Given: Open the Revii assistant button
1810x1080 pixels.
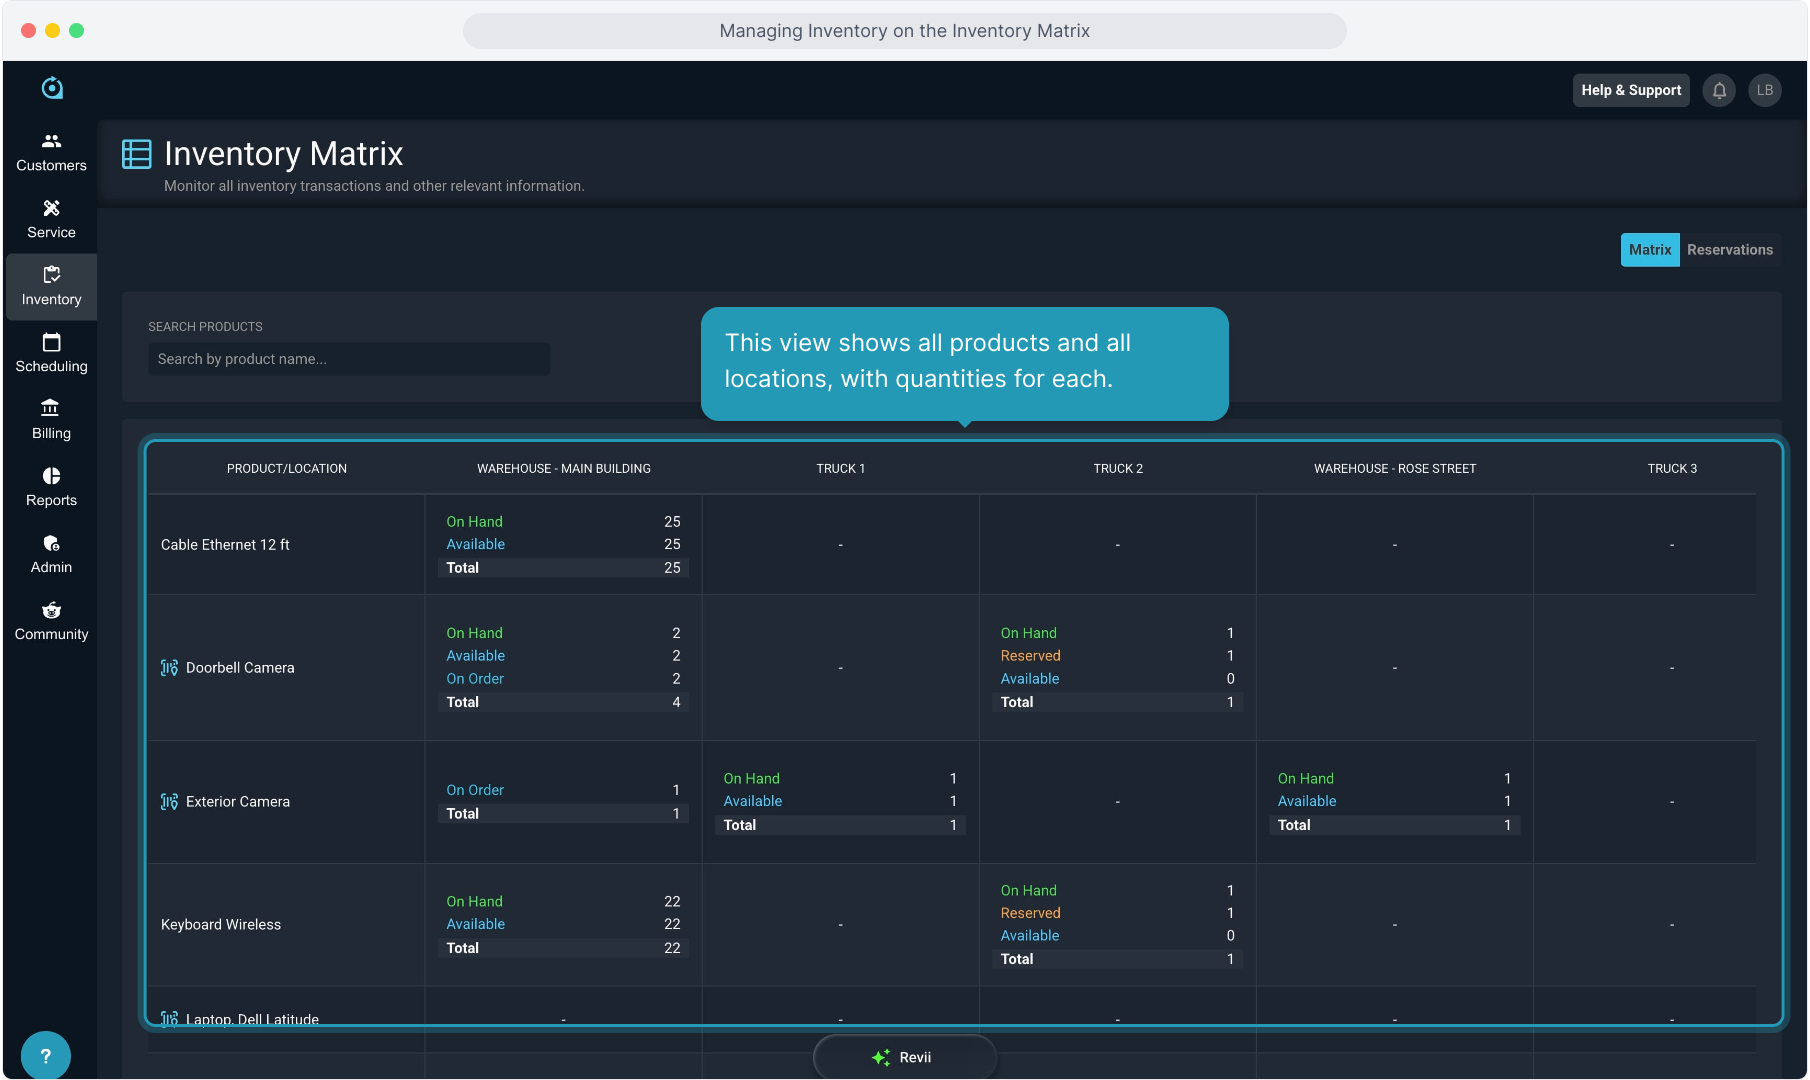Looking at the screenshot, I should tap(904, 1057).
